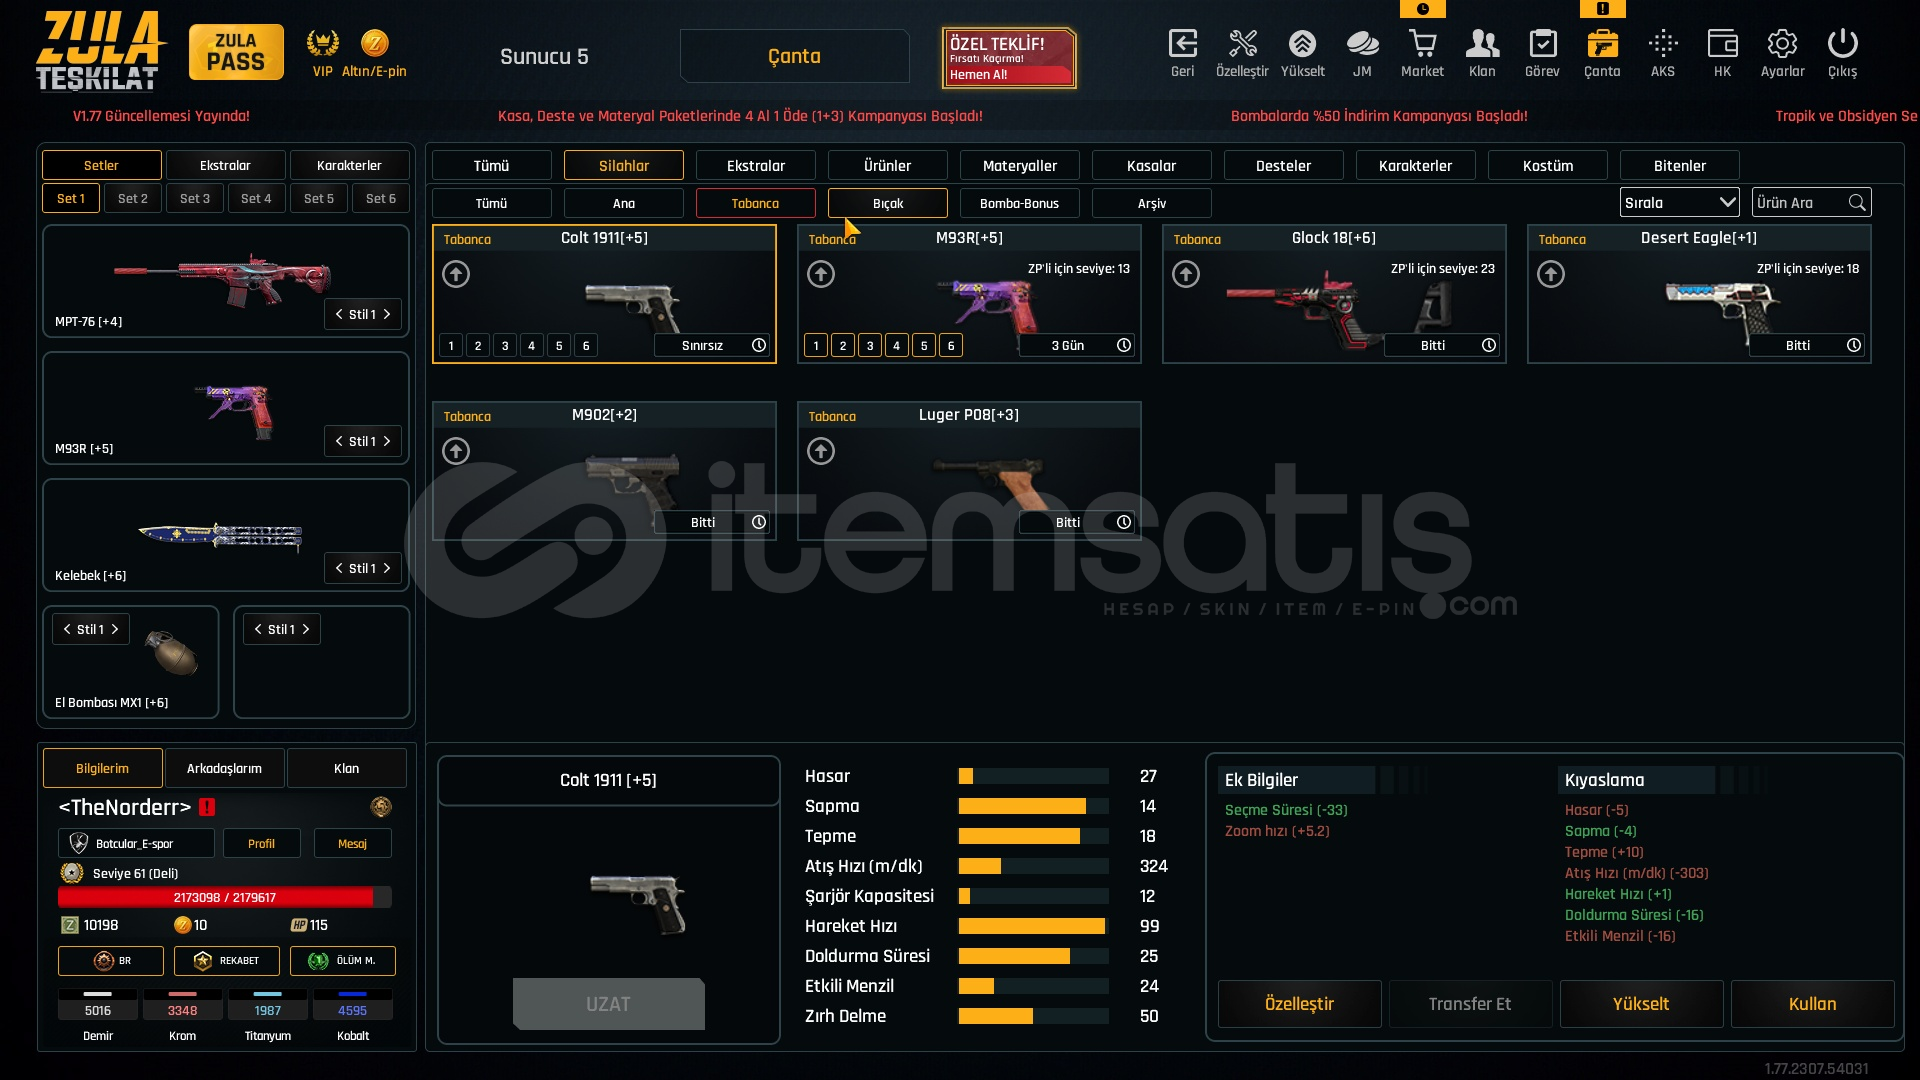
Task: Next style arrow for empty set slot
Action: (x=306, y=629)
